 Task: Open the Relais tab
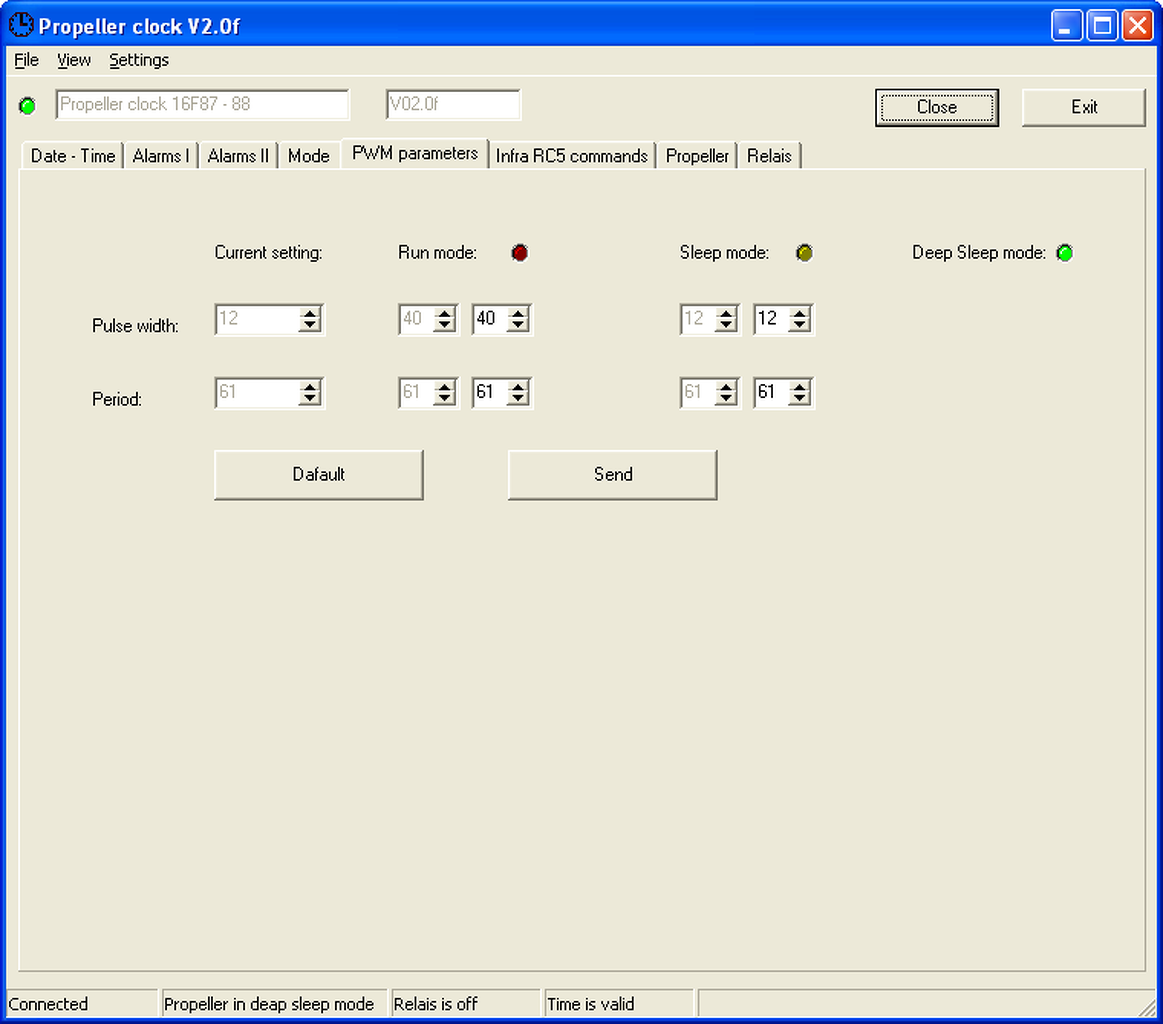769,156
